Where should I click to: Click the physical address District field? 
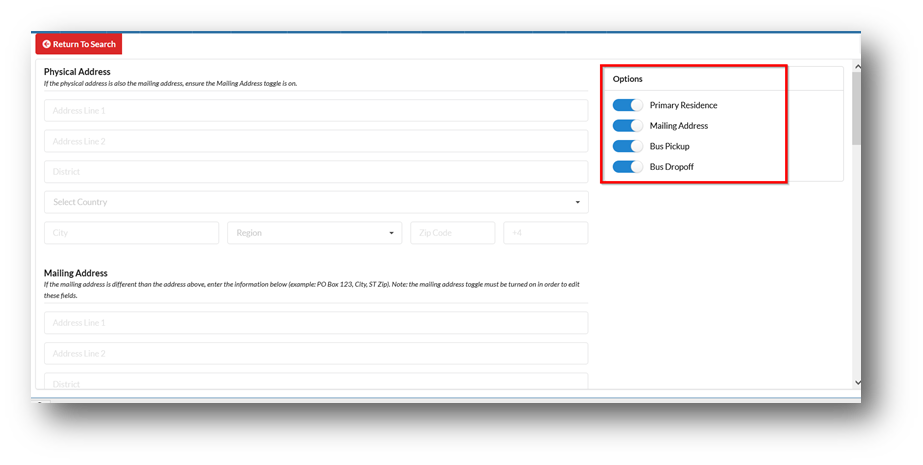pyautogui.click(x=316, y=172)
